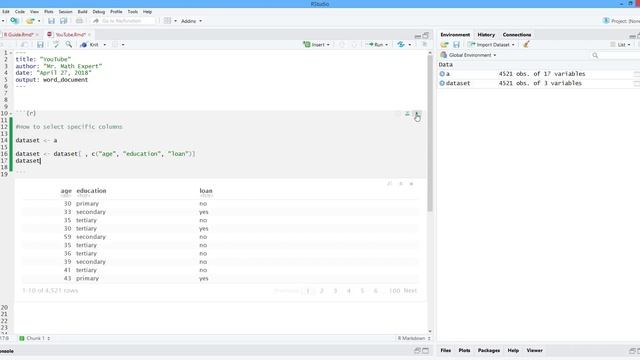Image resolution: width=640 pixels, height=360 pixels.
Task: Click load workspace icon in Environment
Action: pos(444,44)
